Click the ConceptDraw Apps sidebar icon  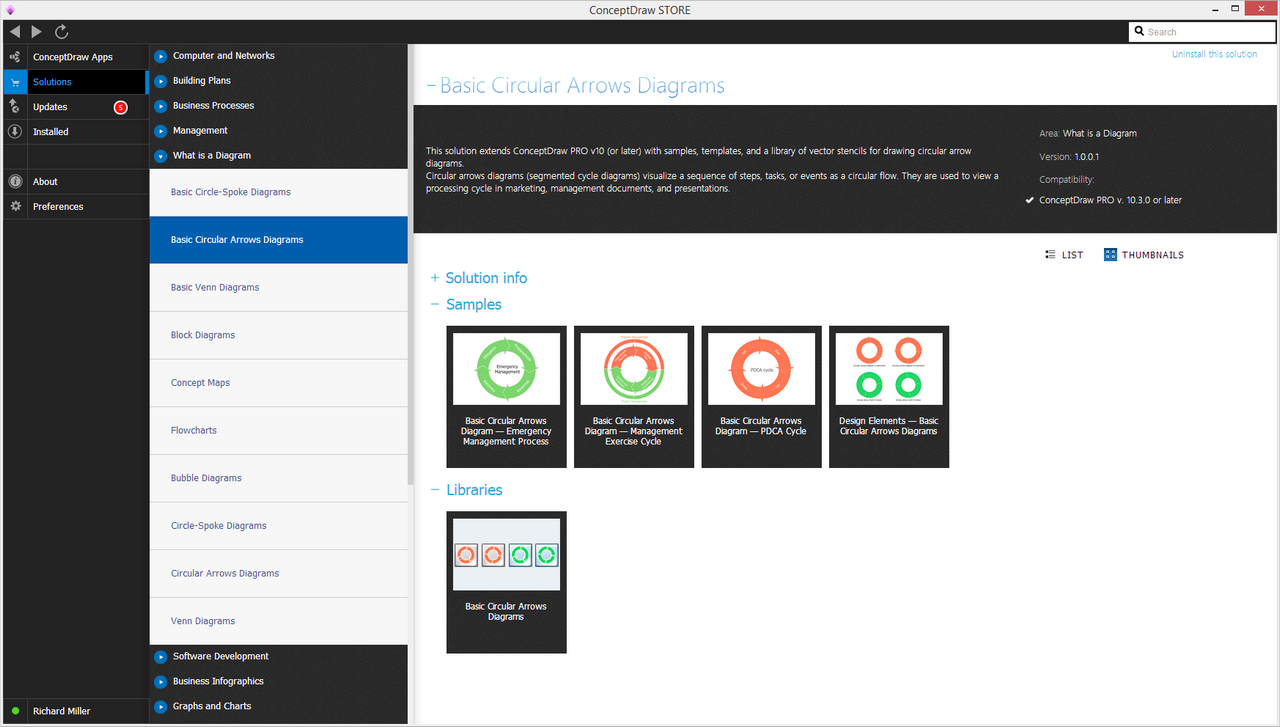point(15,57)
